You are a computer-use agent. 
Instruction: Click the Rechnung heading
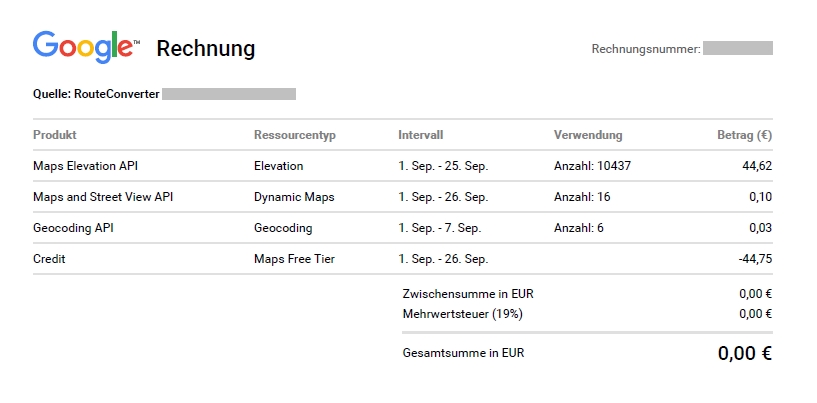click(x=206, y=48)
